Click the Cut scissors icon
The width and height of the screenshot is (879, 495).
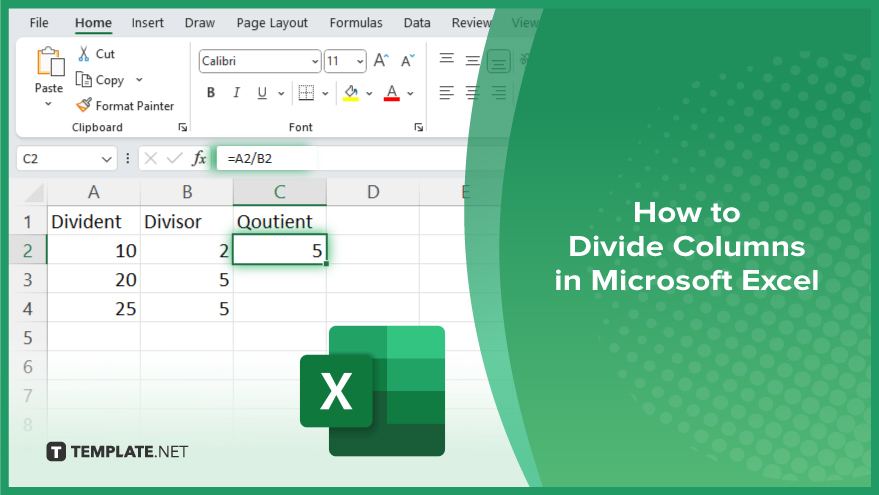84,54
